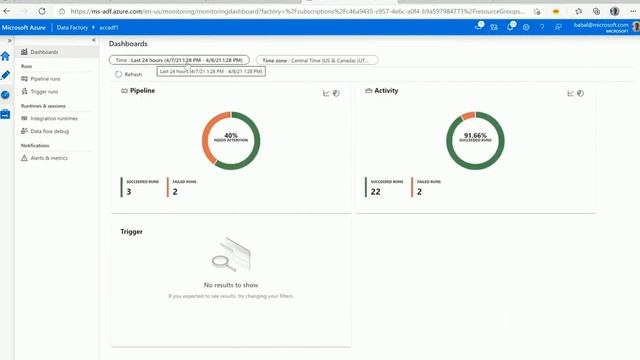Screen dimensions: 640x360
Task: Select Dashboards in the side menu
Action: tap(57, 52)
